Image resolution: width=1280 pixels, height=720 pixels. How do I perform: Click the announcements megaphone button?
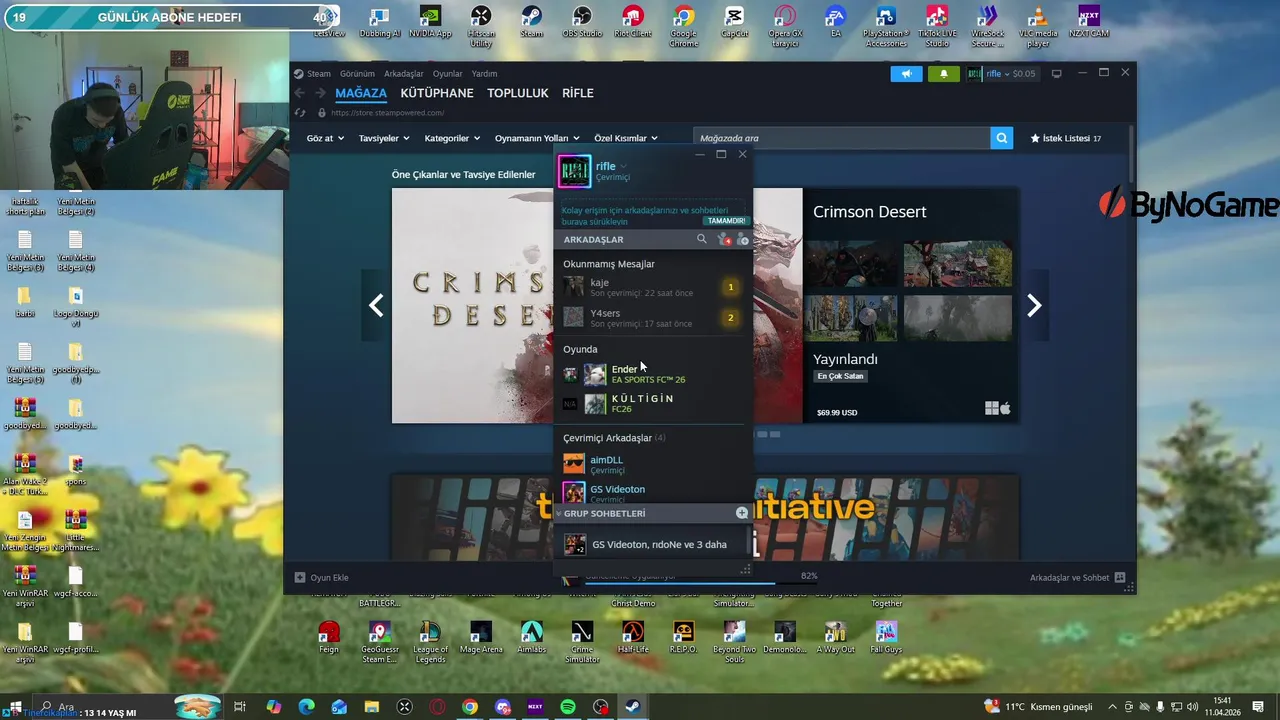pos(906,74)
